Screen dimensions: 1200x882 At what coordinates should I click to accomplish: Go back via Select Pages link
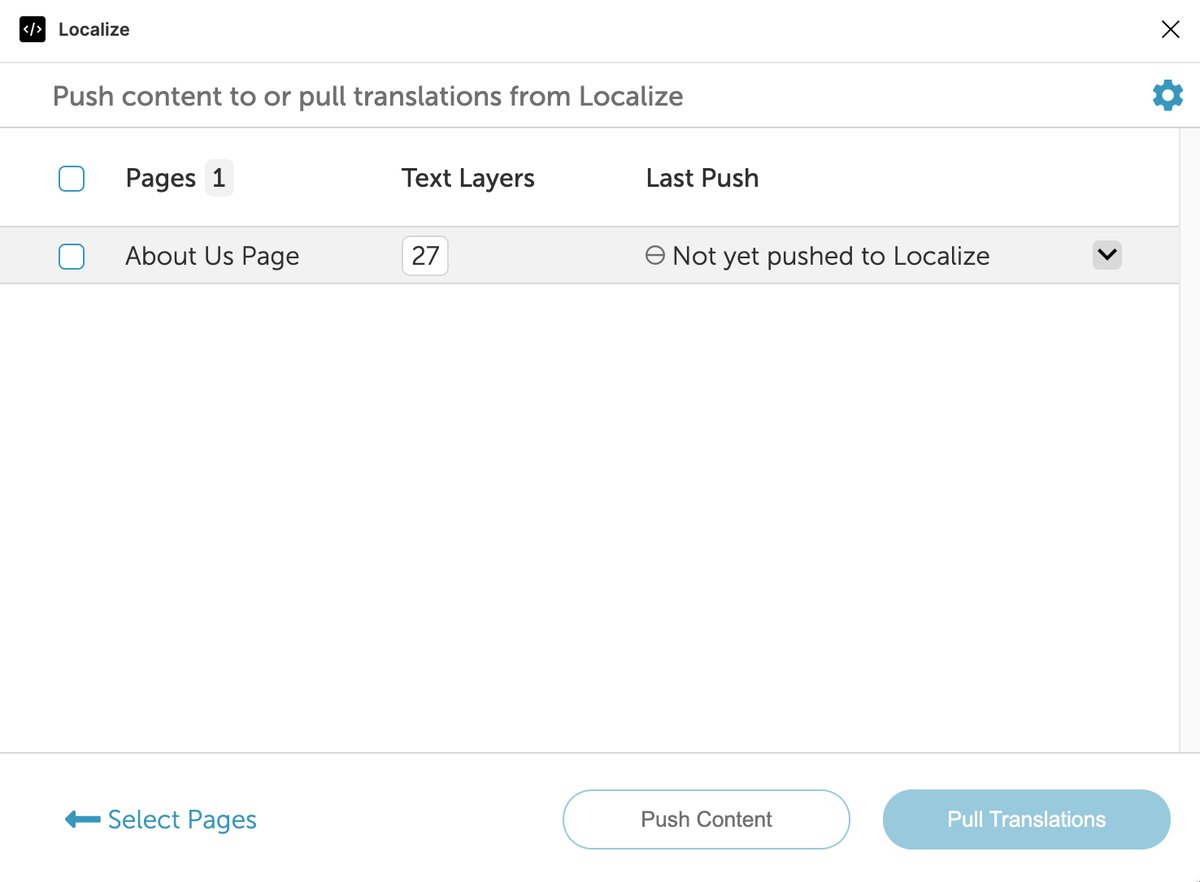click(x=160, y=820)
